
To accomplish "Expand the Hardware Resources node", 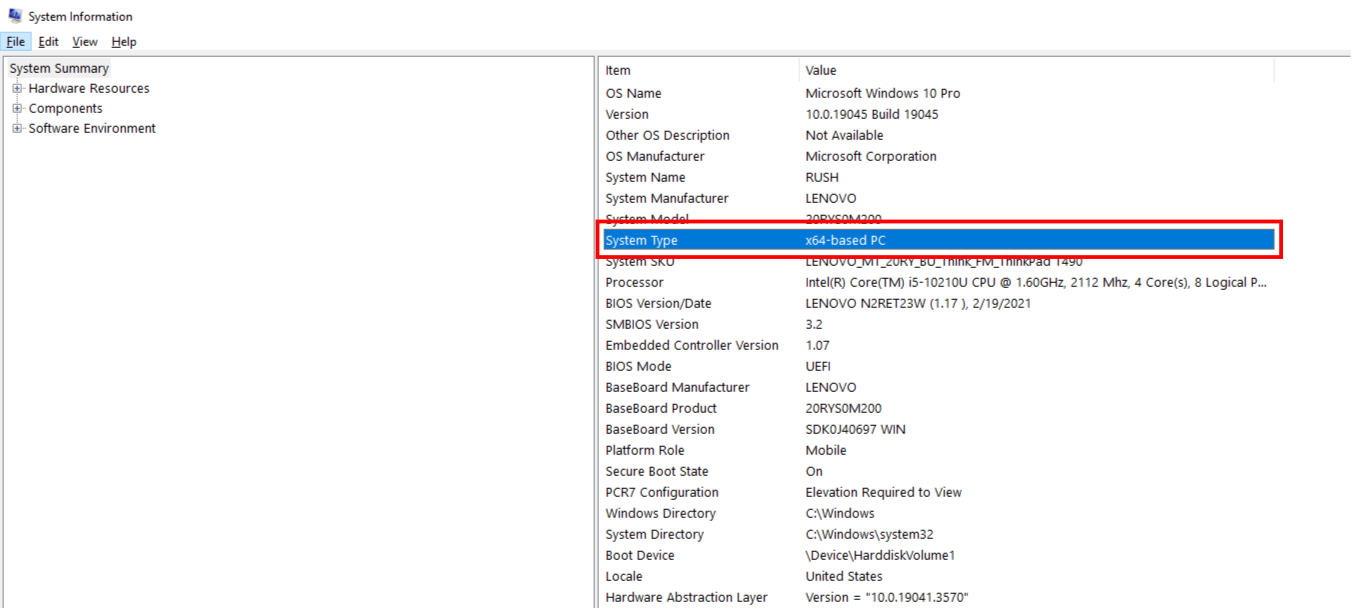I will point(17,88).
